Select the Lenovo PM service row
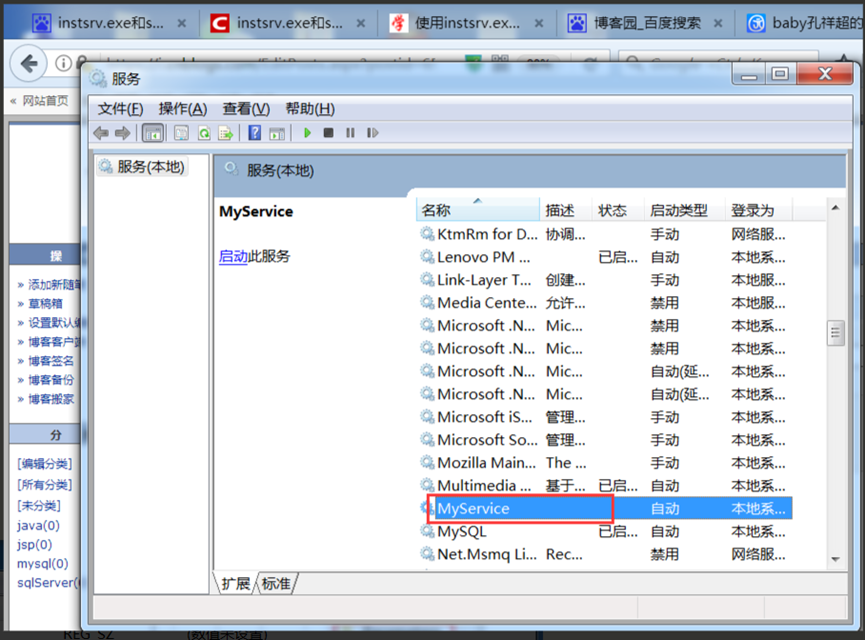This screenshot has width=865, height=640. [605, 257]
